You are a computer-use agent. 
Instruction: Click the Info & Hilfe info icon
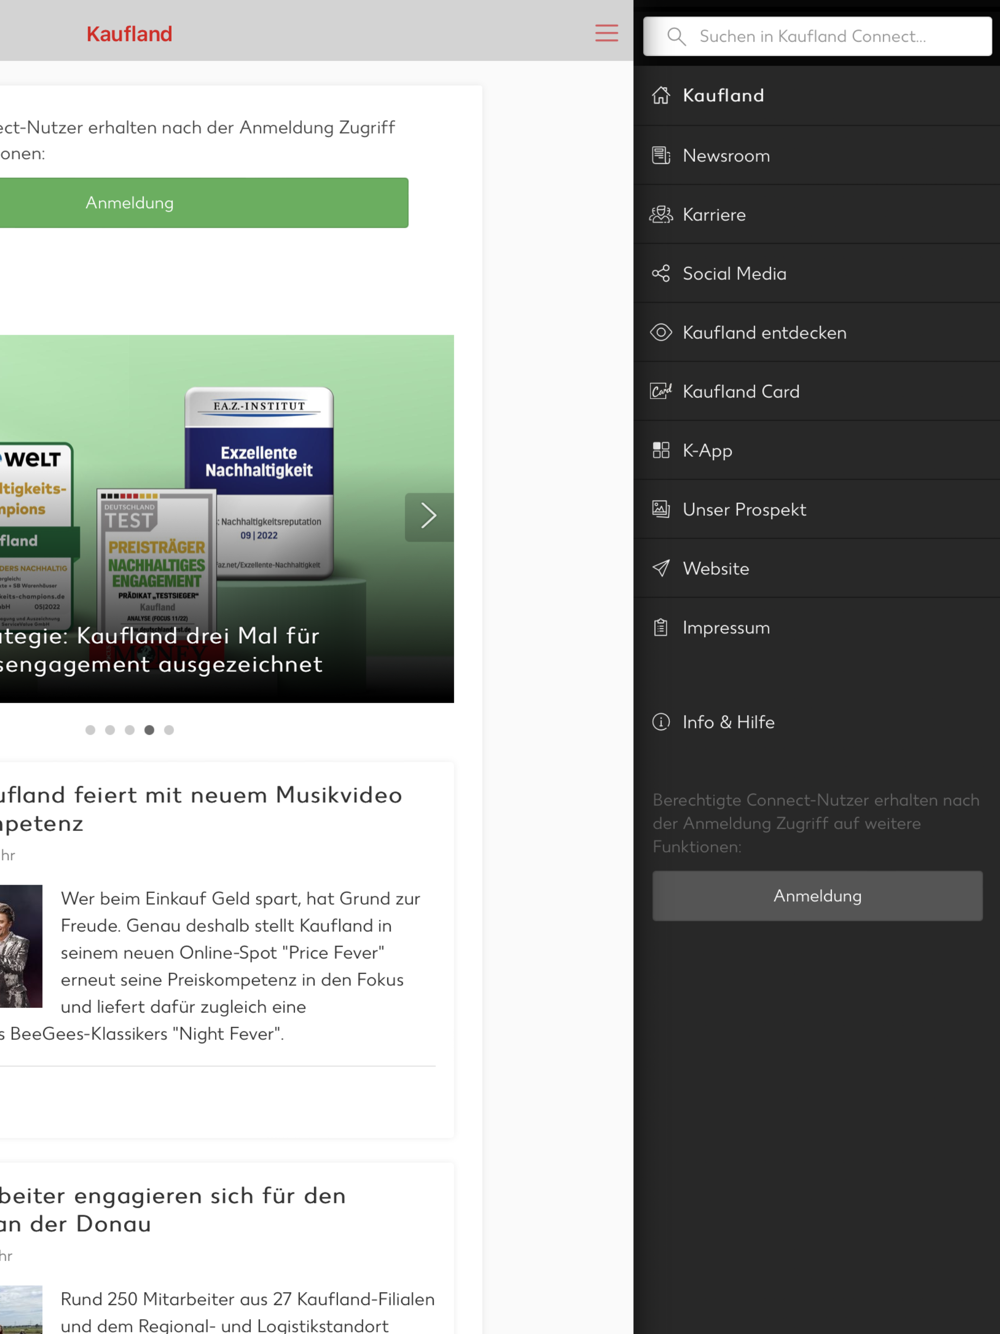tap(661, 722)
